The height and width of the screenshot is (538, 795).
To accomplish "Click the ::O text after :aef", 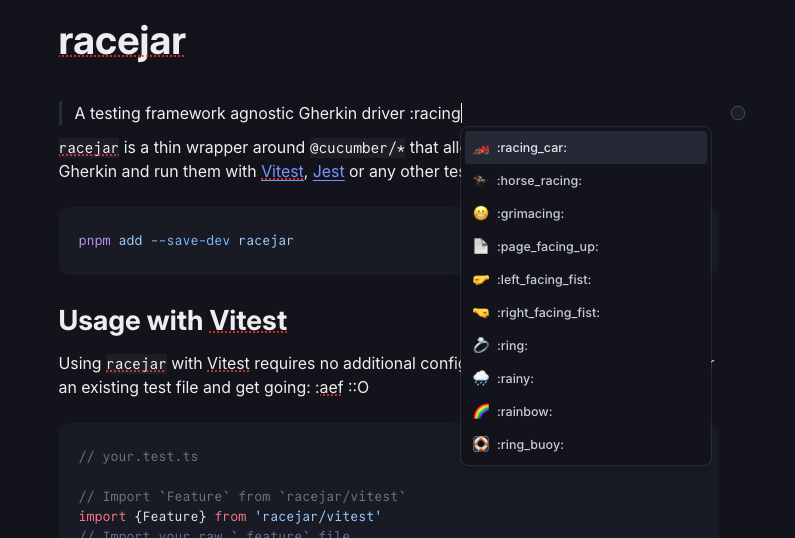I will pyautogui.click(x=358, y=387).
